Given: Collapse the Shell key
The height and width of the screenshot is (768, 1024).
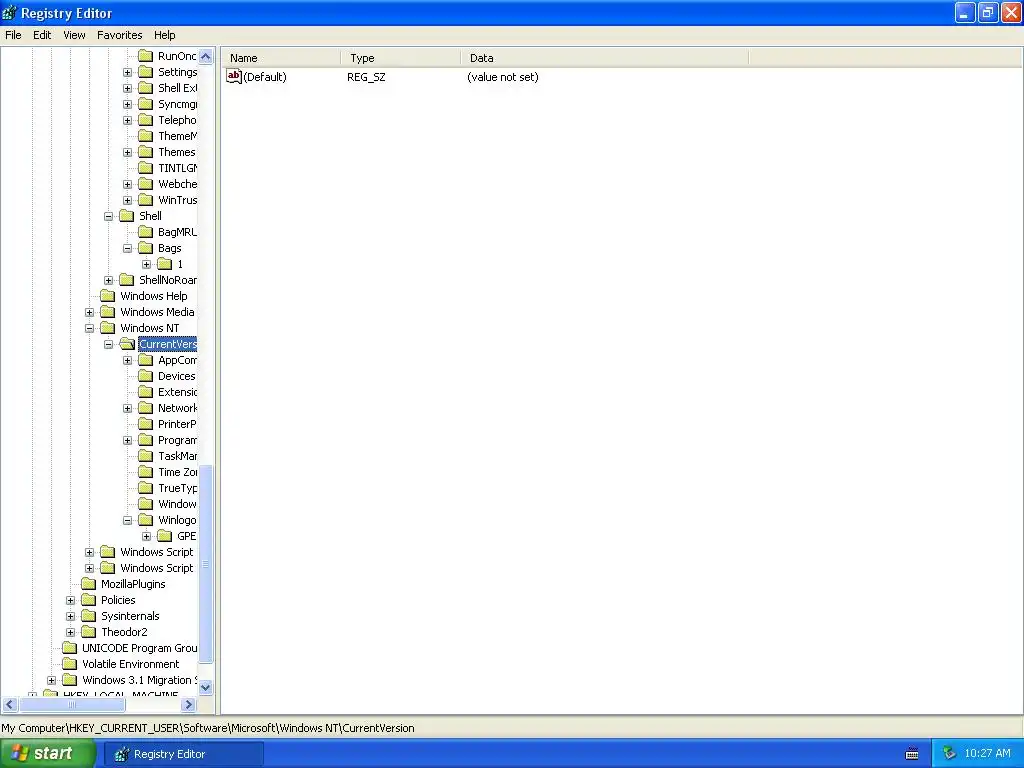Looking at the screenshot, I should point(108,216).
